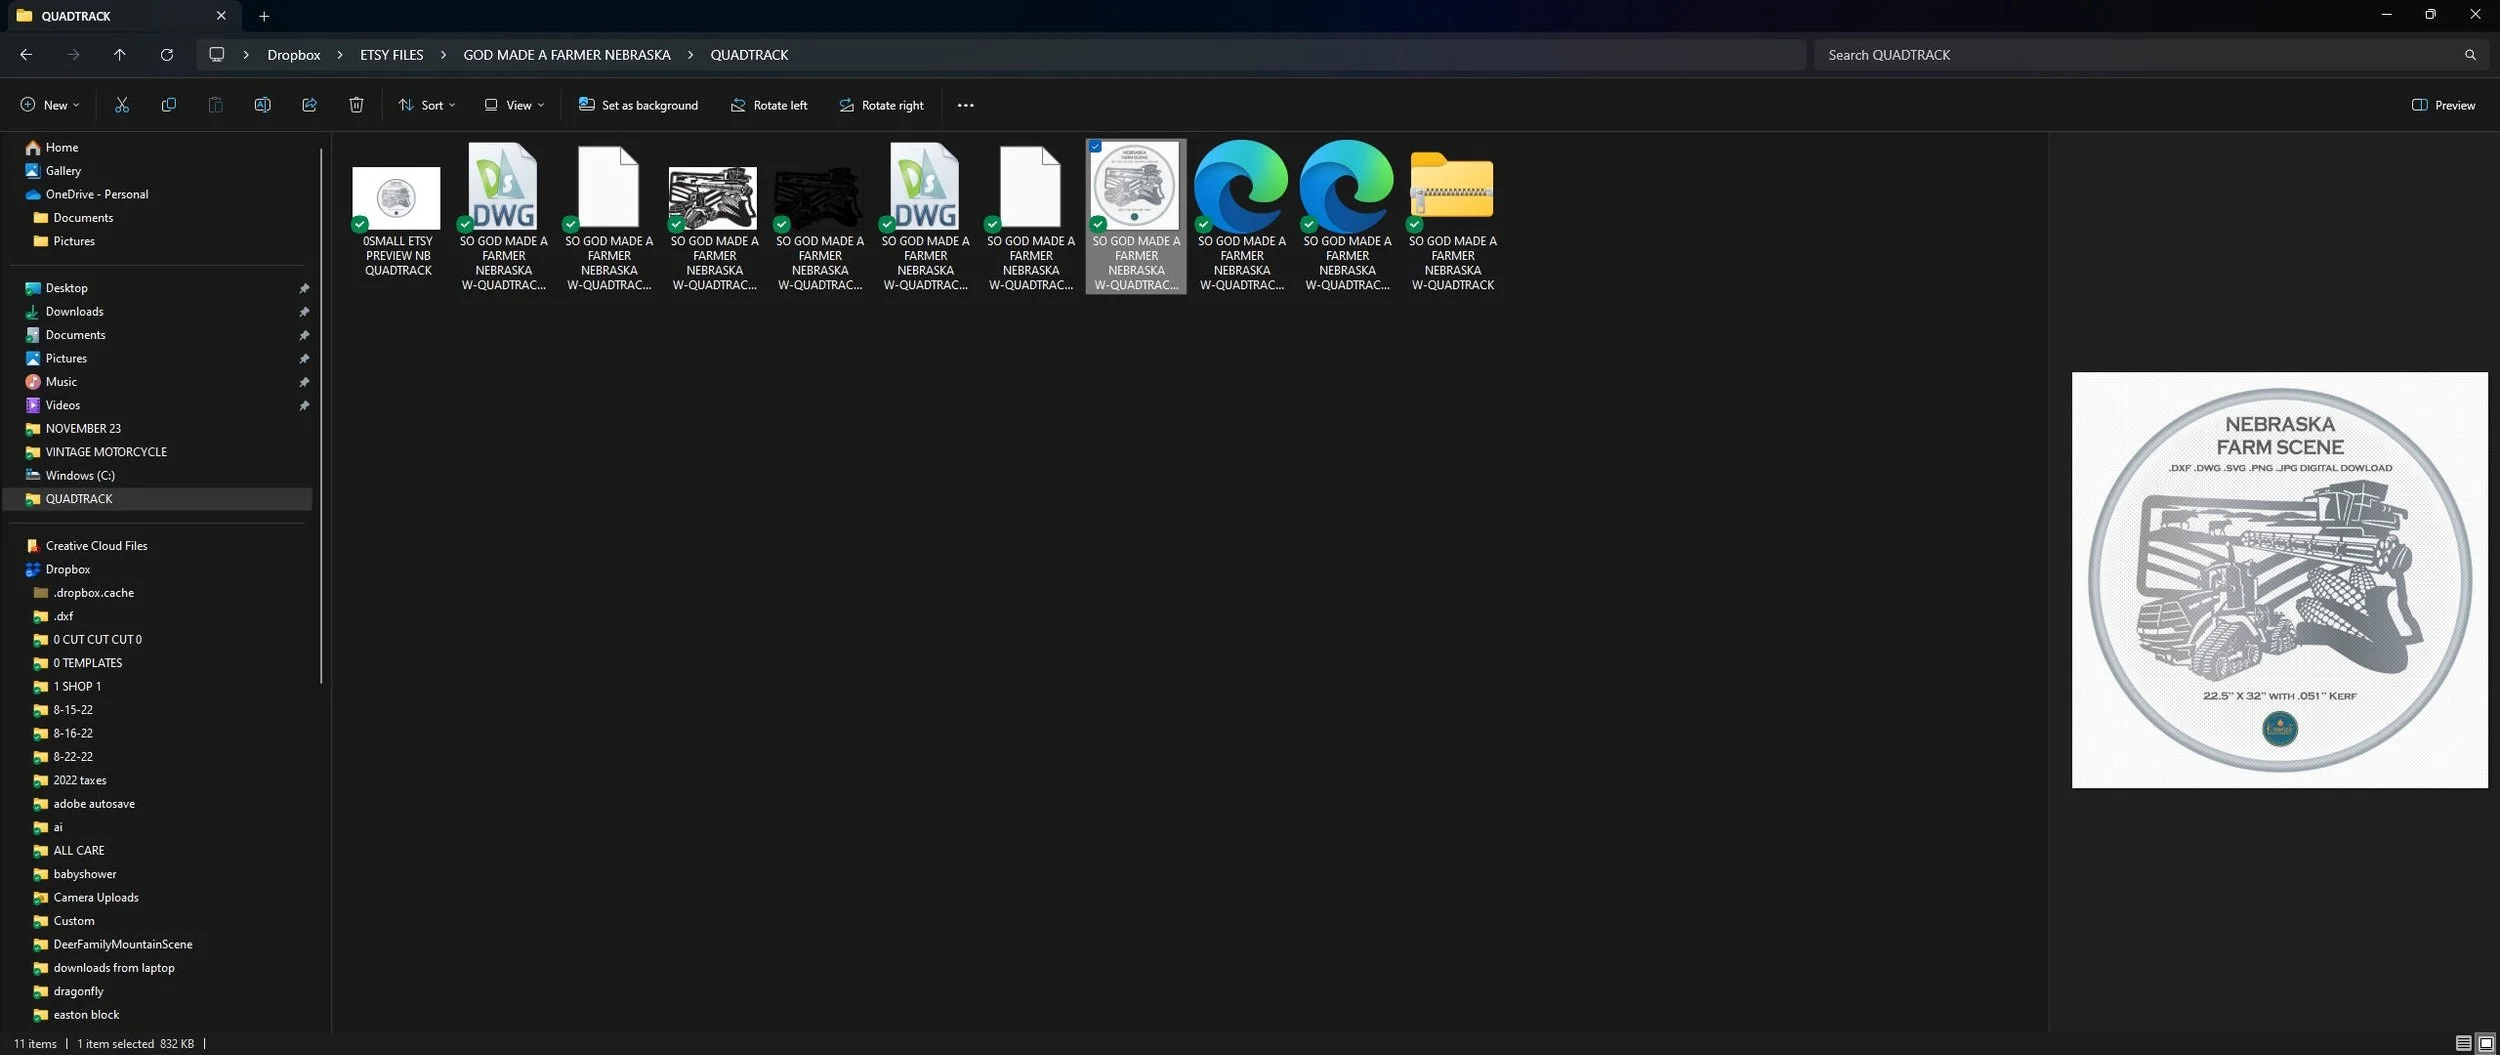Open 2022 taxes folder in sidebar
Viewport: 2500px width, 1055px height.
pos(79,780)
